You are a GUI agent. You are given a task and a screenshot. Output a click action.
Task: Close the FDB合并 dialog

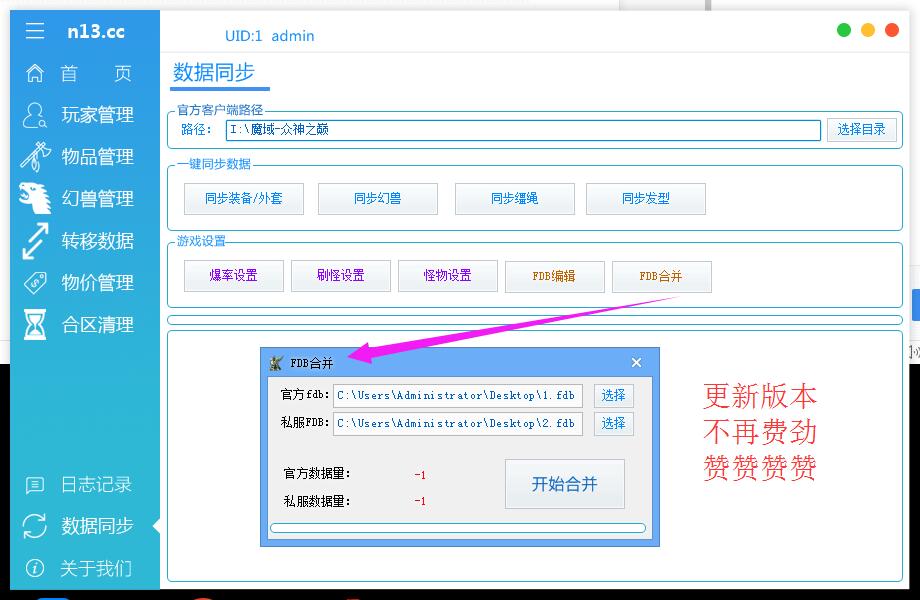[x=637, y=363]
